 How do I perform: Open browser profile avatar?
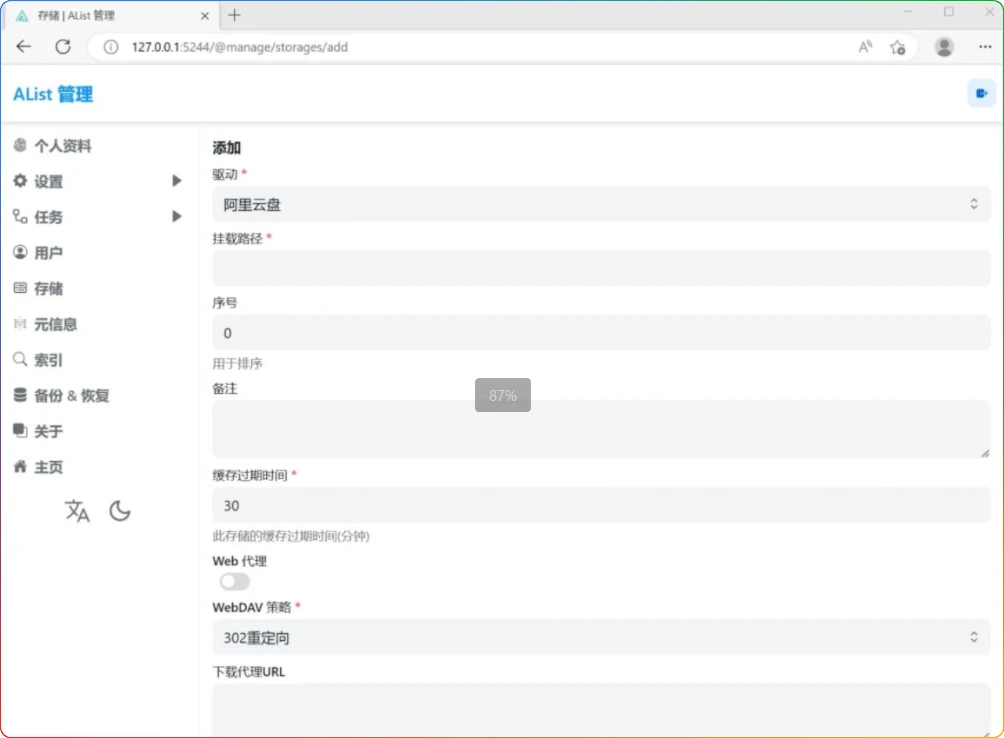point(944,47)
